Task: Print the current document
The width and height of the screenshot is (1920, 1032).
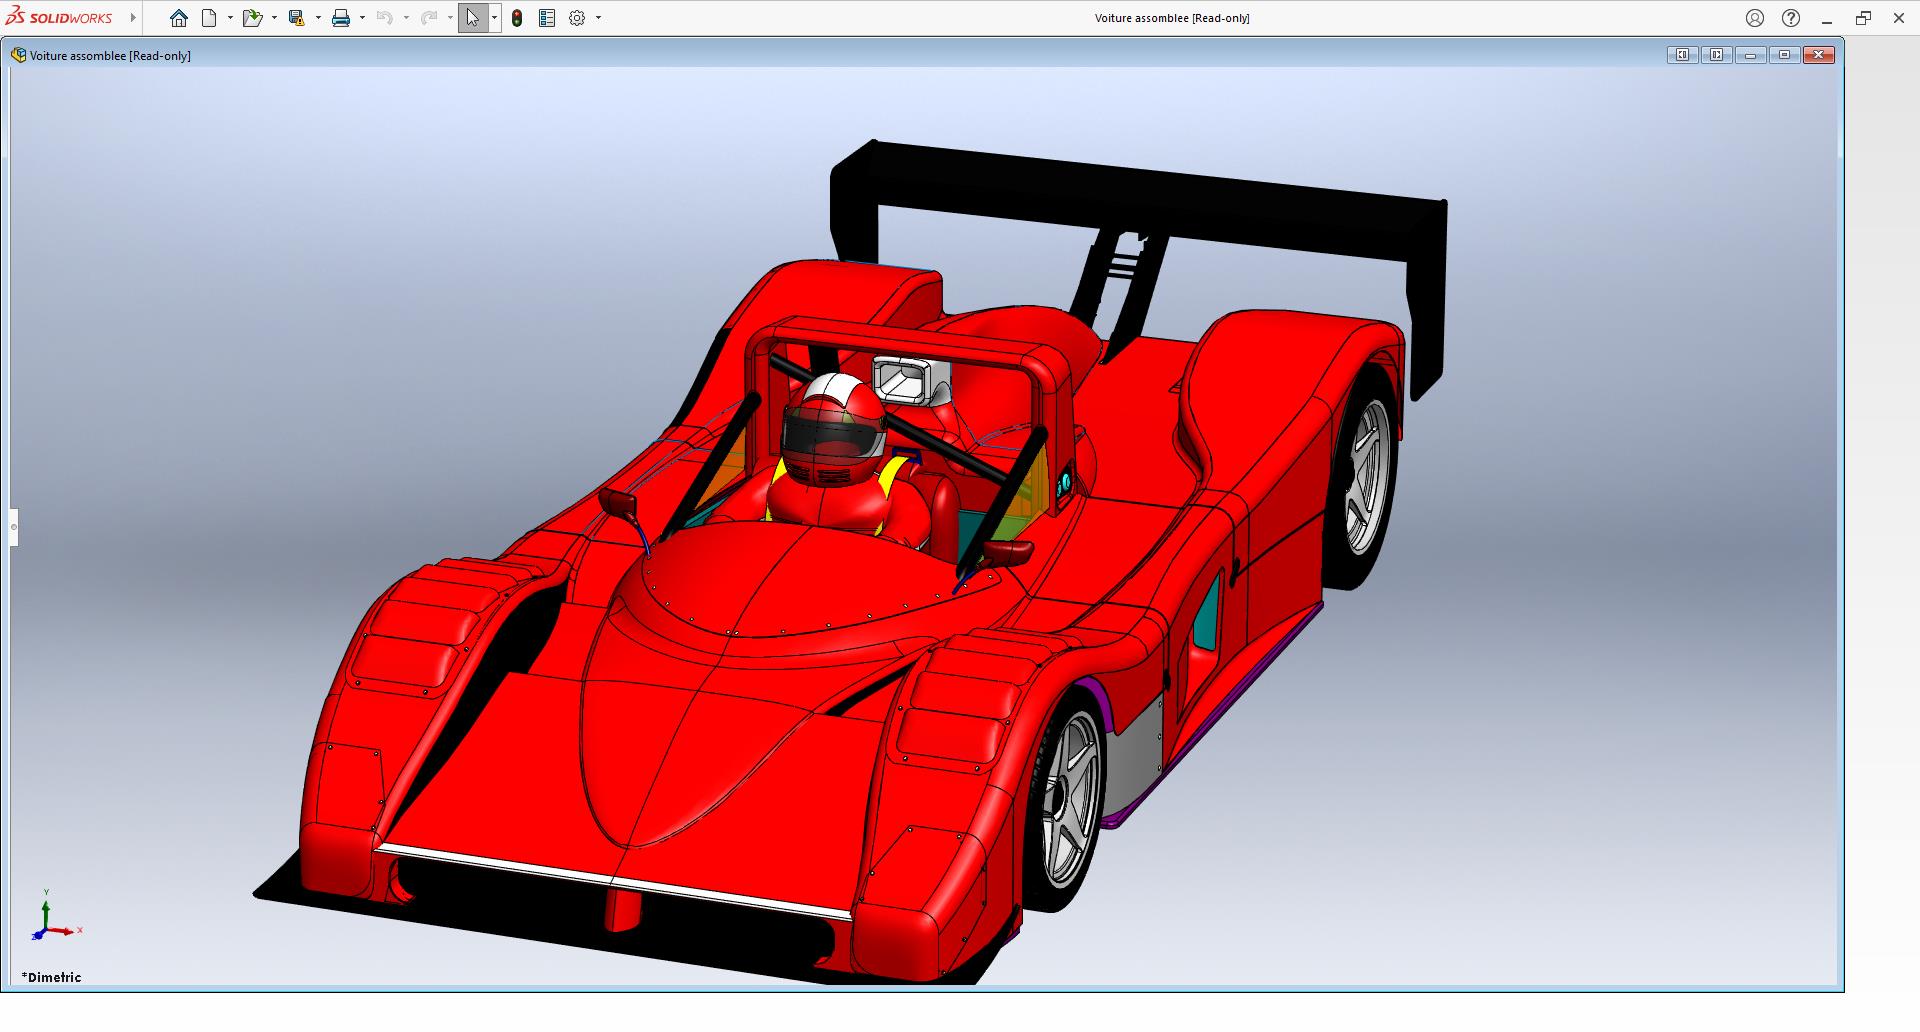Action: tap(341, 18)
